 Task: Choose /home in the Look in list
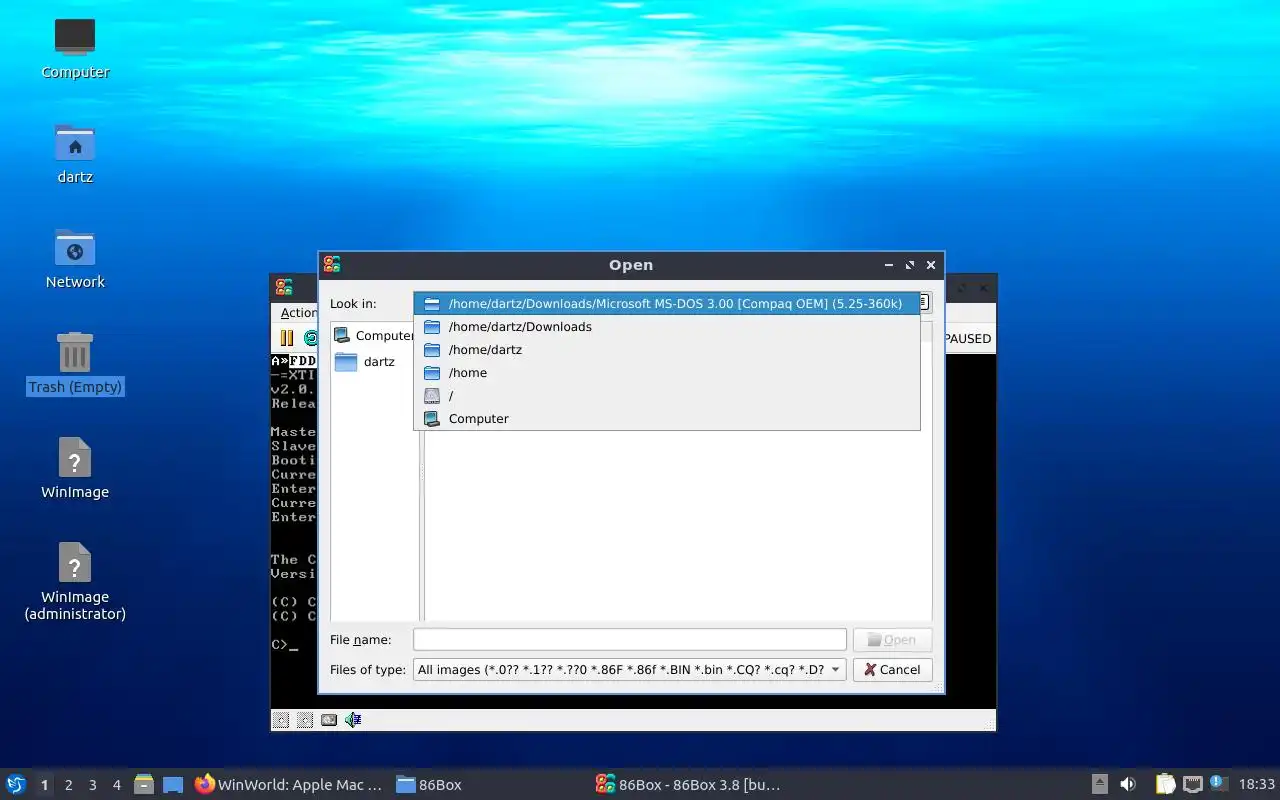click(667, 372)
